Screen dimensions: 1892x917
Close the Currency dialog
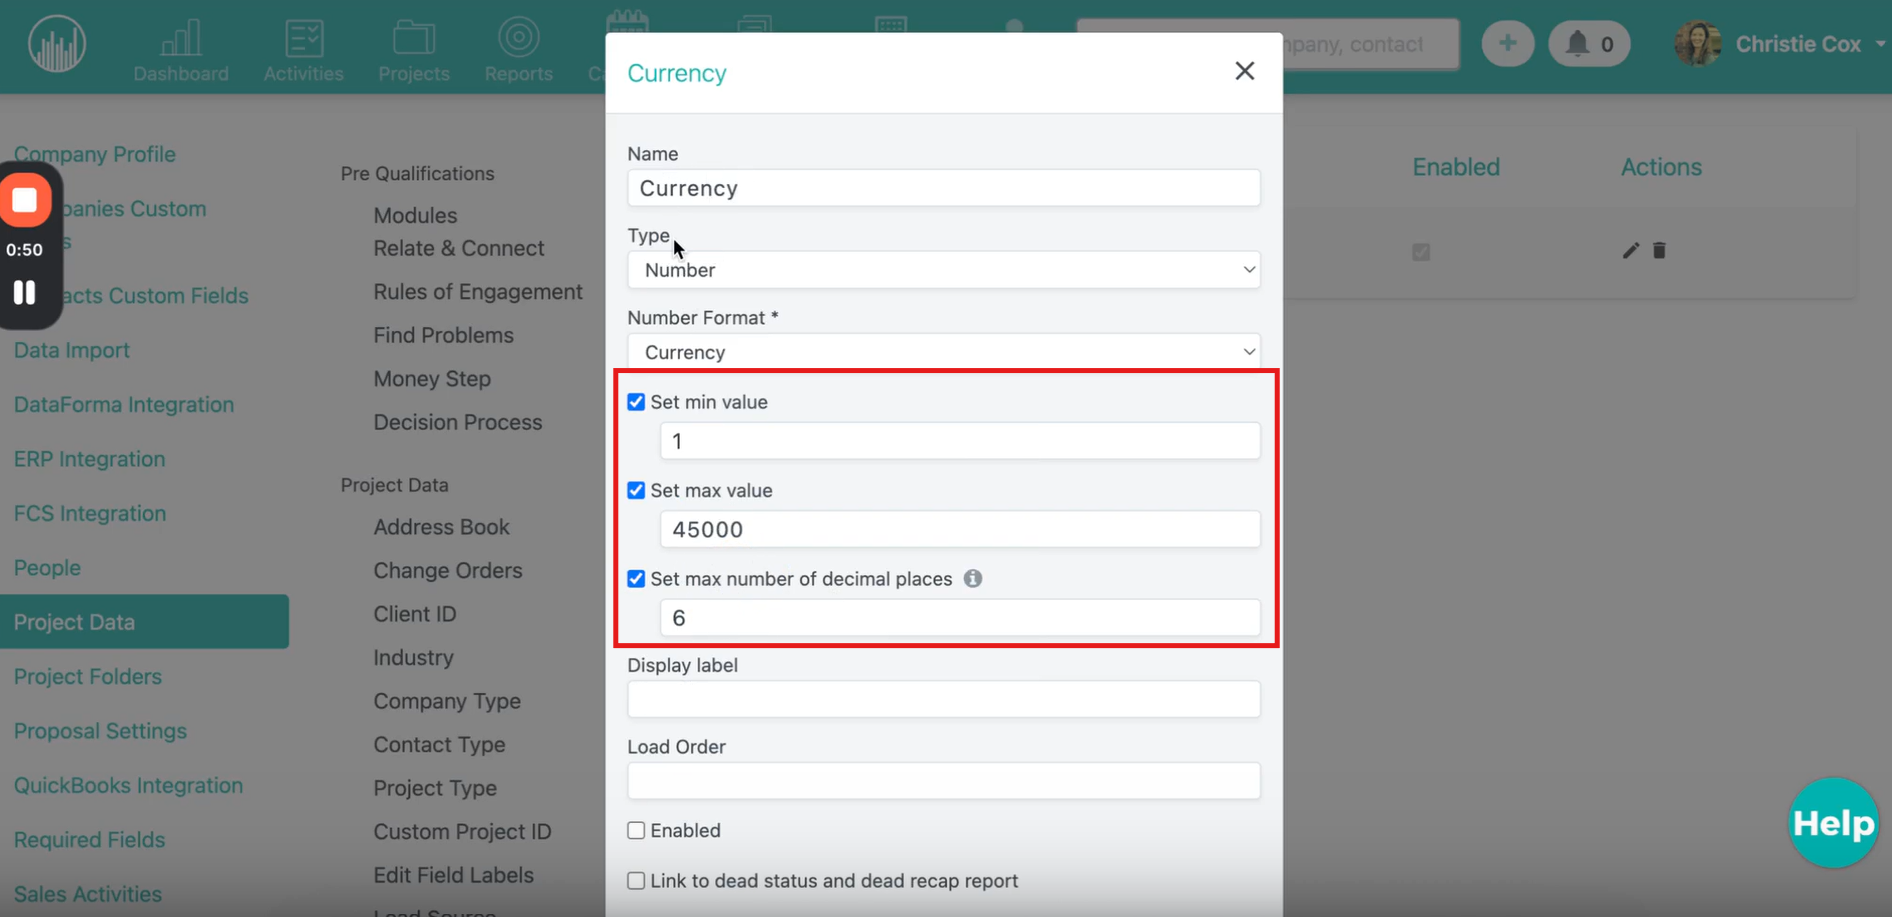pyautogui.click(x=1244, y=71)
